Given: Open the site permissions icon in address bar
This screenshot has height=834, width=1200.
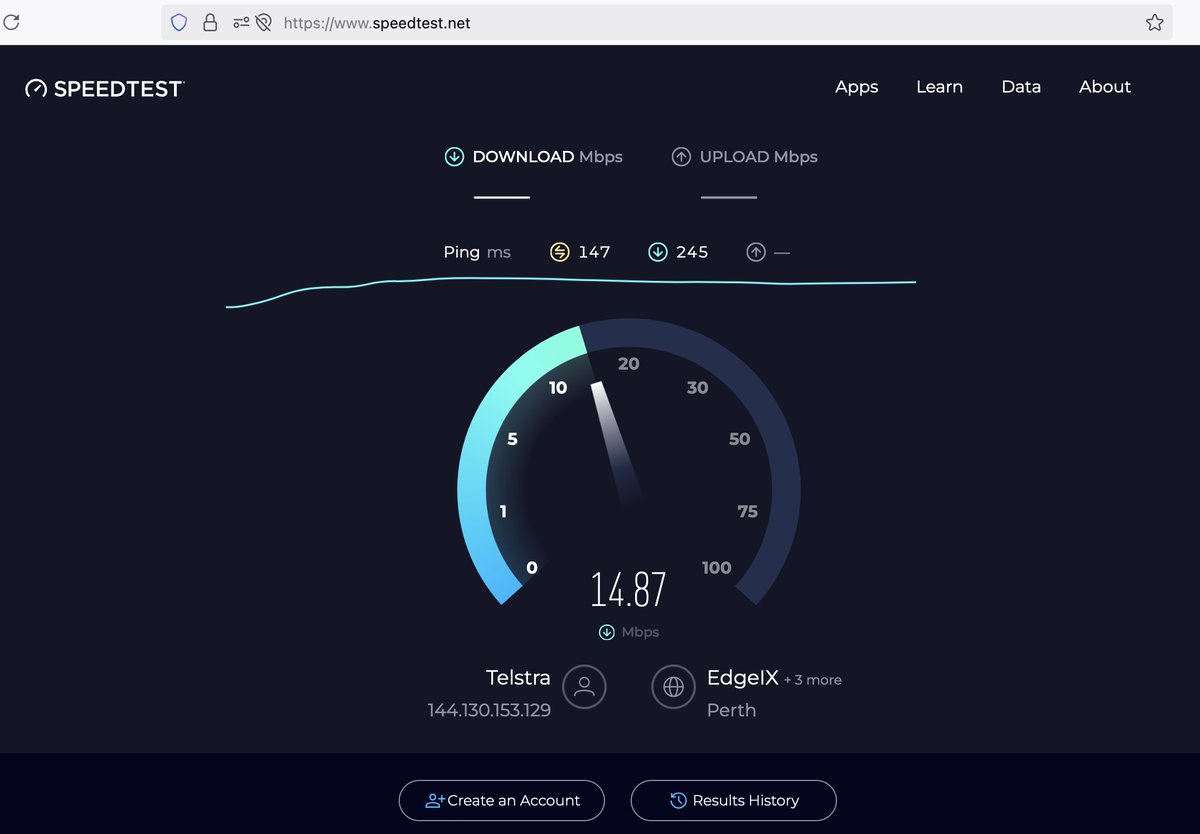Looking at the screenshot, I should (x=241, y=22).
